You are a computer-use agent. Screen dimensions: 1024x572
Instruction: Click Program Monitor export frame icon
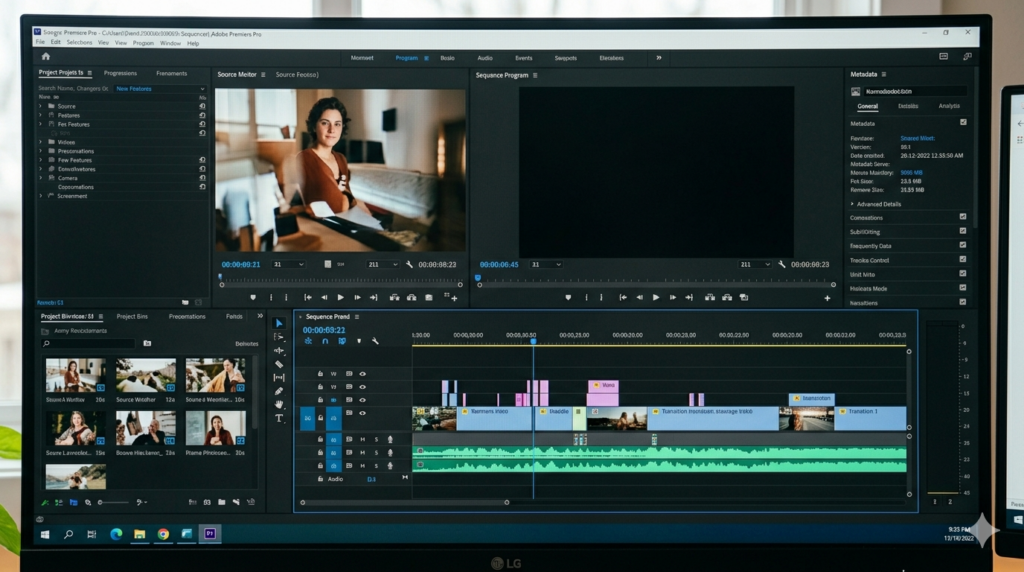[744, 297]
